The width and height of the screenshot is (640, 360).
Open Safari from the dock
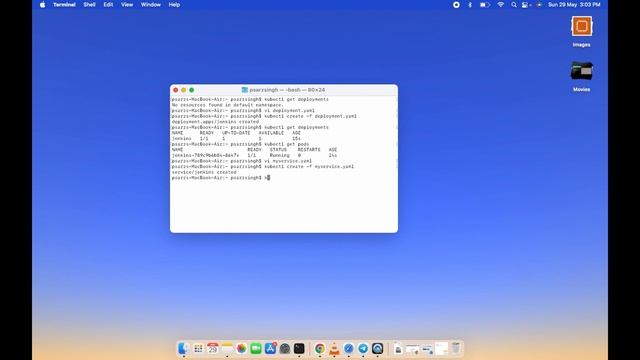click(349, 349)
